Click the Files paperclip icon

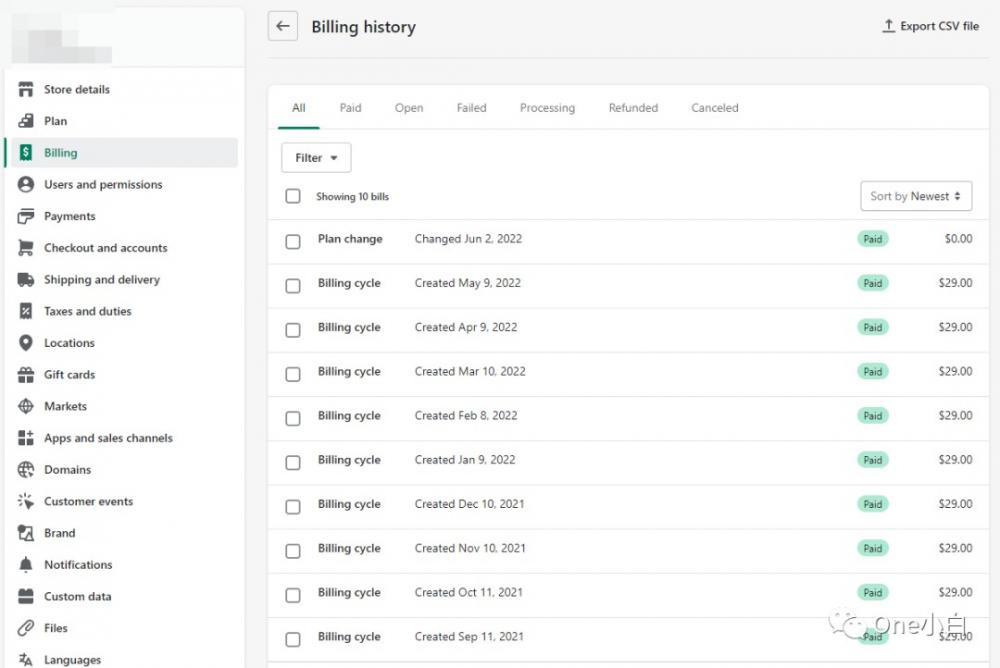pyautogui.click(x=26, y=628)
